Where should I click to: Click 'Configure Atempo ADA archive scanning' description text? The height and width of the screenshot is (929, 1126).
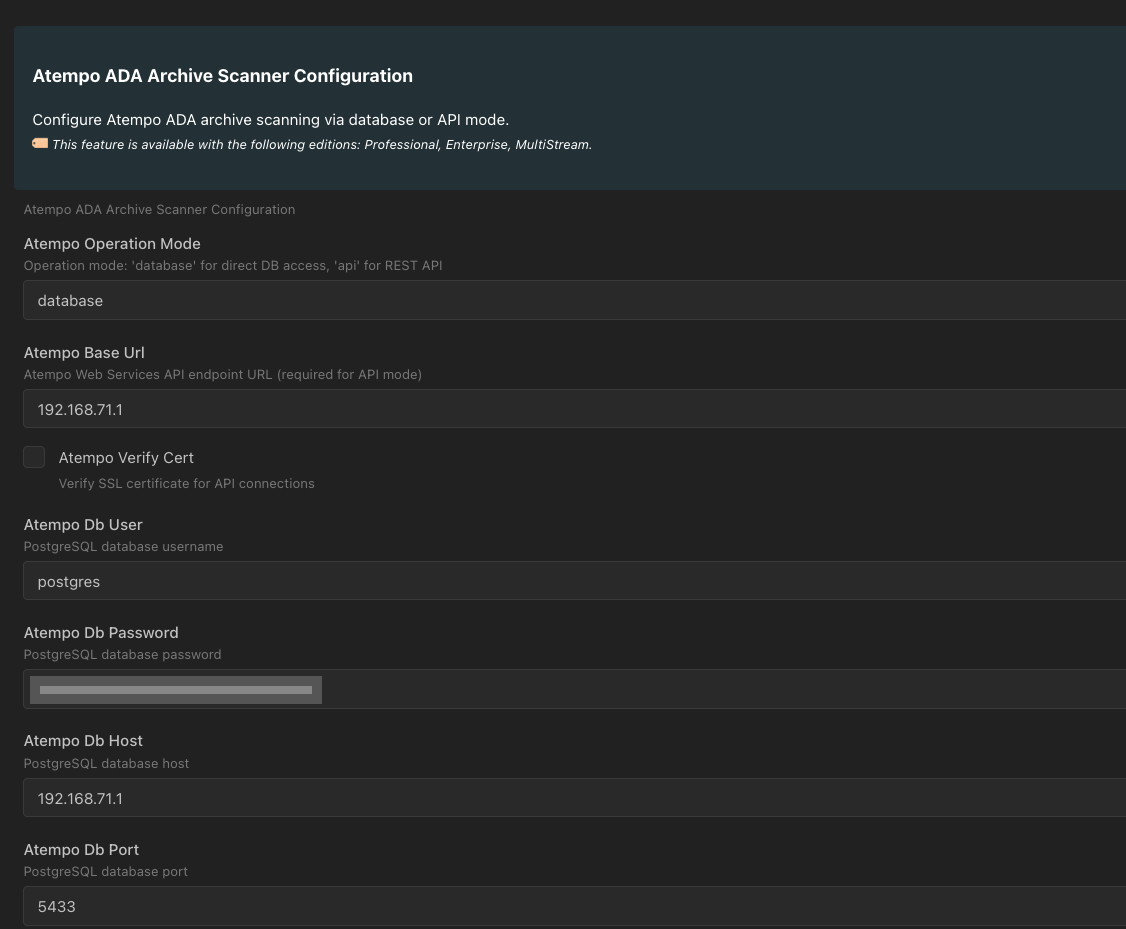tap(271, 120)
